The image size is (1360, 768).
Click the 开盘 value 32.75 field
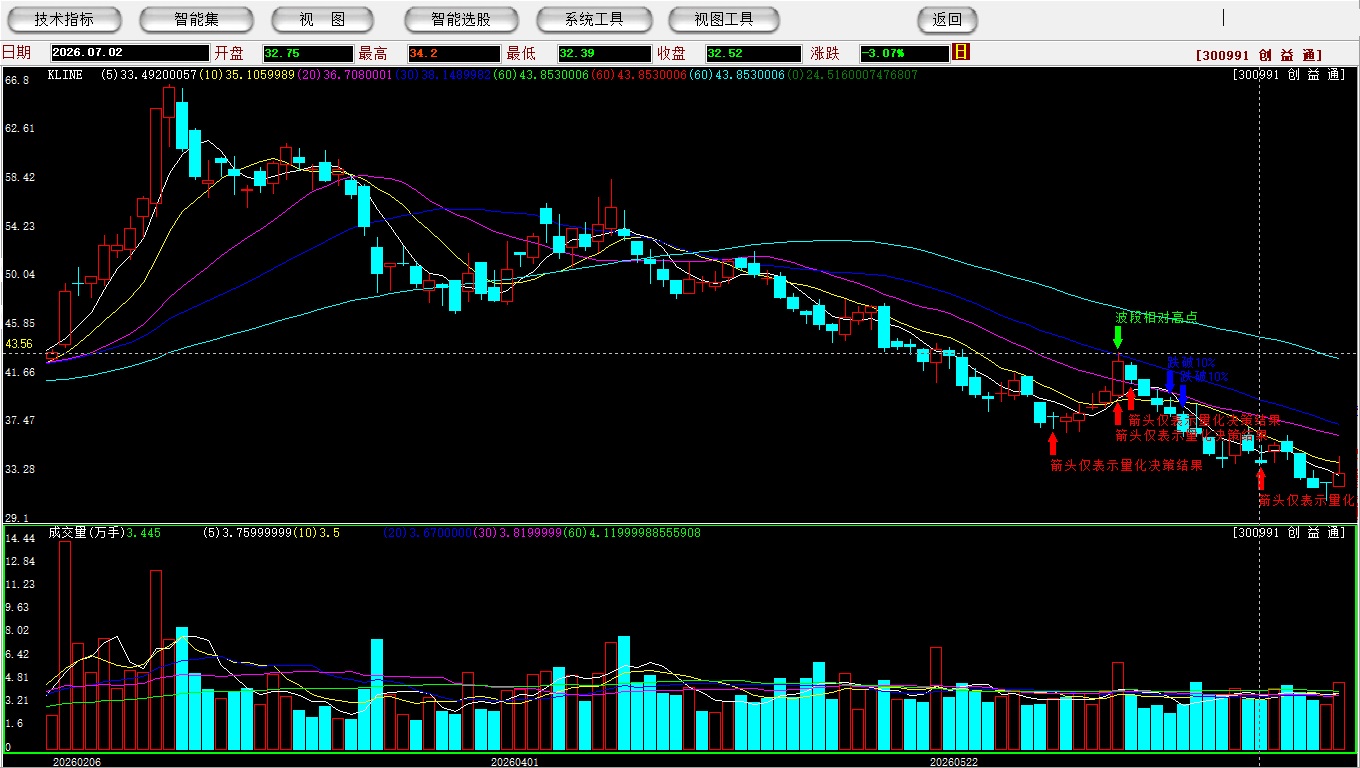coord(308,53)
